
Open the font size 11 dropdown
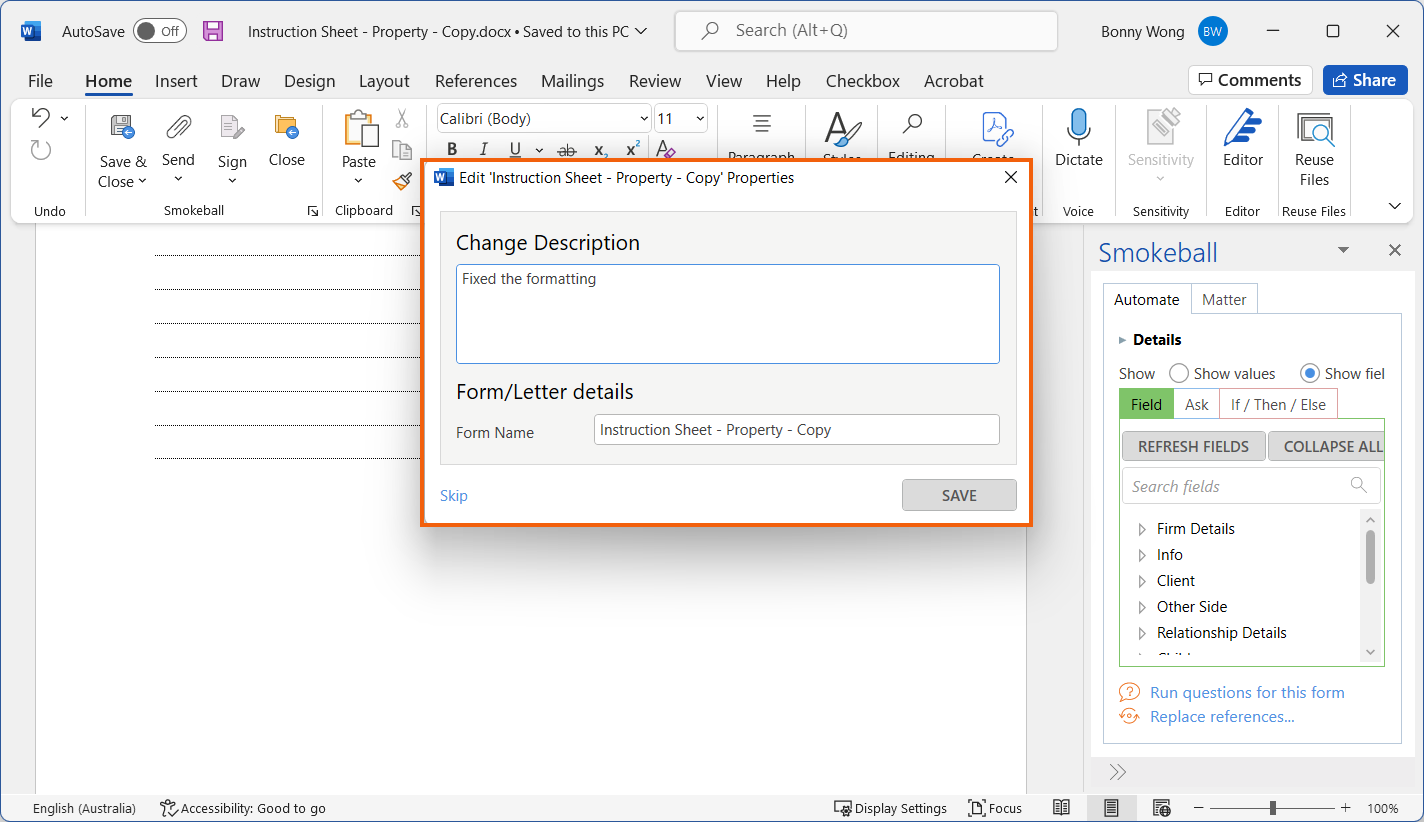[x=699, y=119]
